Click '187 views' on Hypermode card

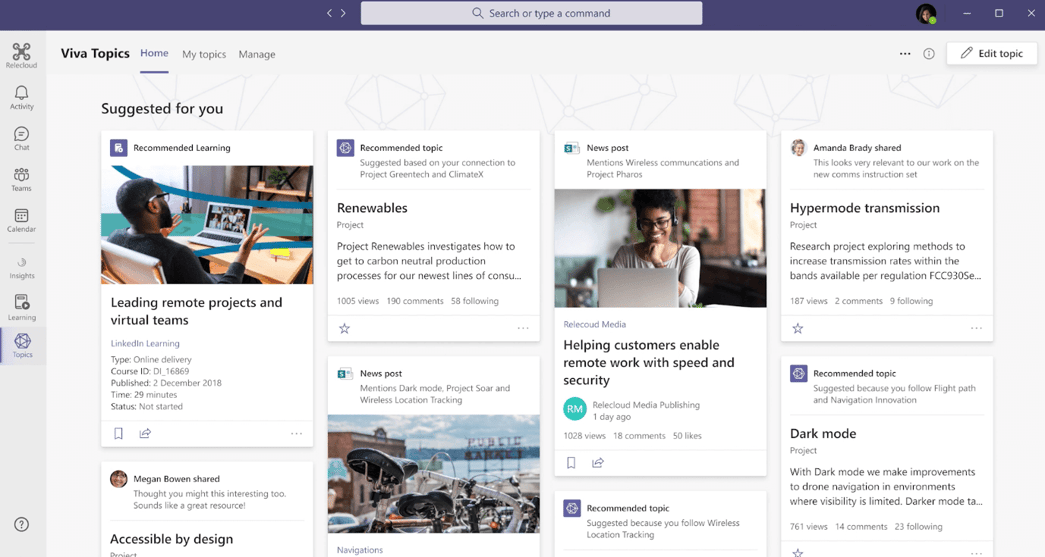click(x=808, y=301)
